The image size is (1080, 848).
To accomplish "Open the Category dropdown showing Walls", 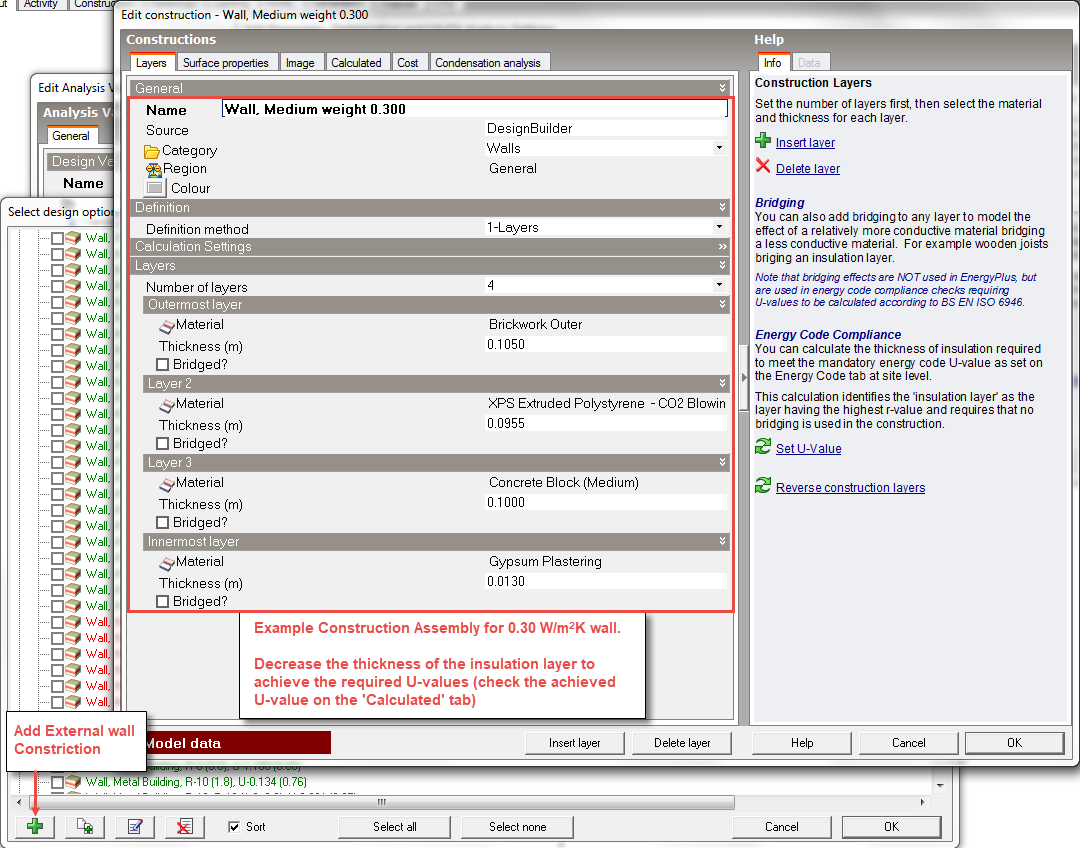I will point(718,149).
